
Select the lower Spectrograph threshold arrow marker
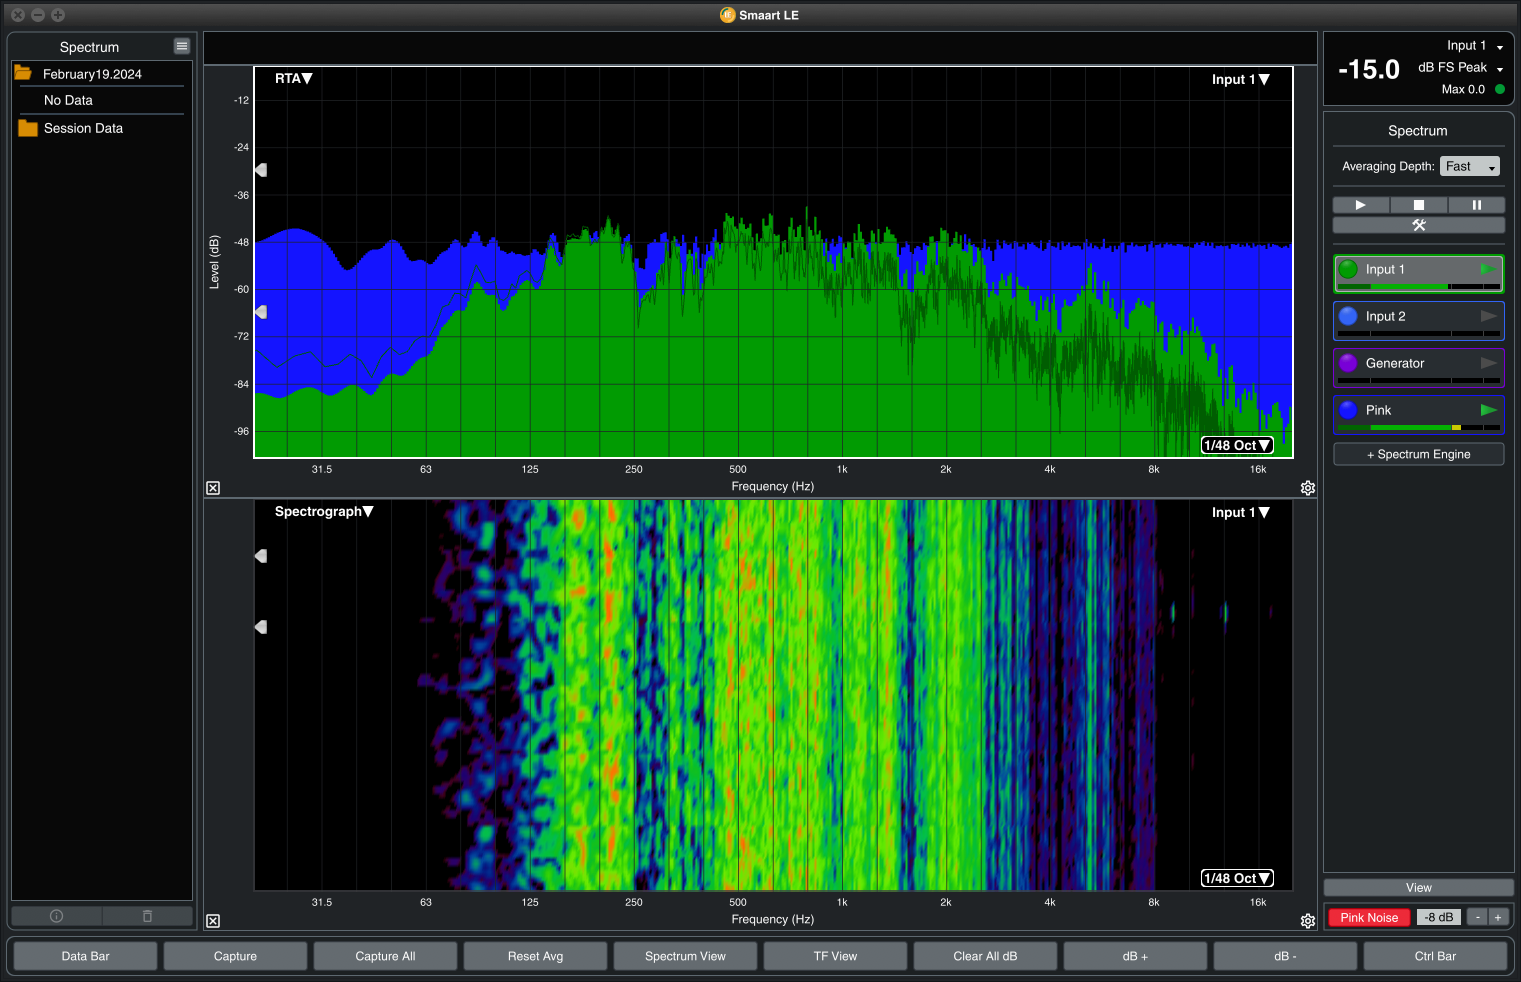[261, 627]
